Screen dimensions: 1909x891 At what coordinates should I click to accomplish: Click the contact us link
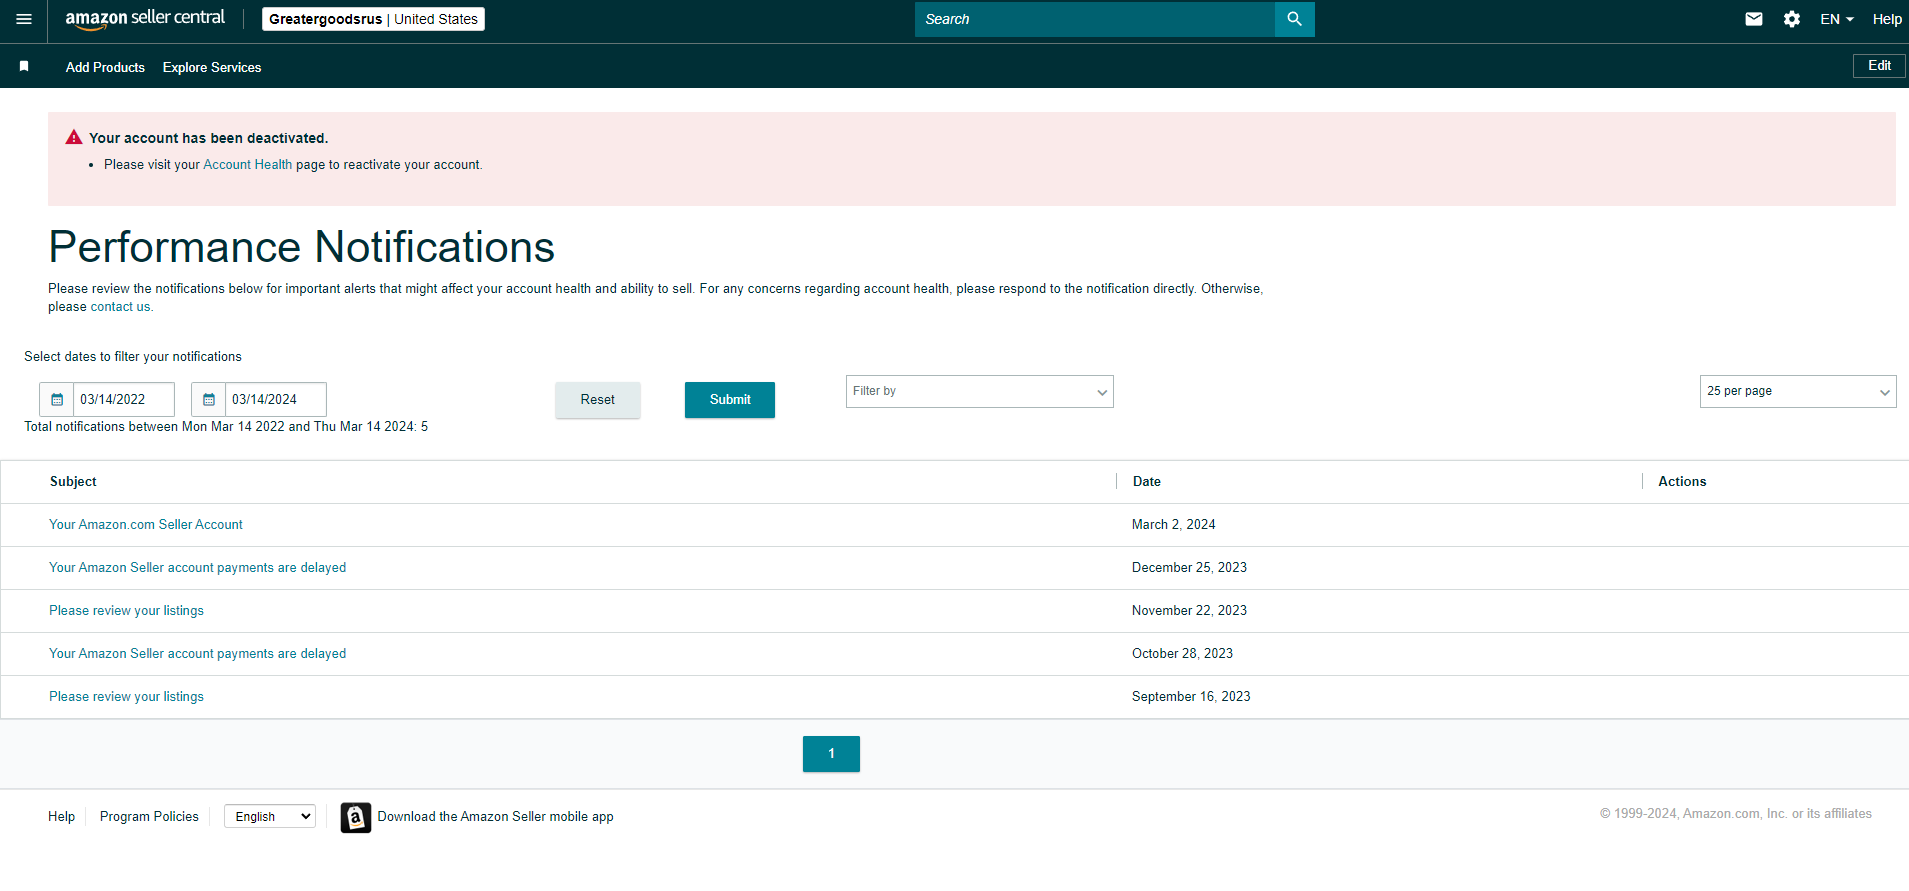pos(121,307)
